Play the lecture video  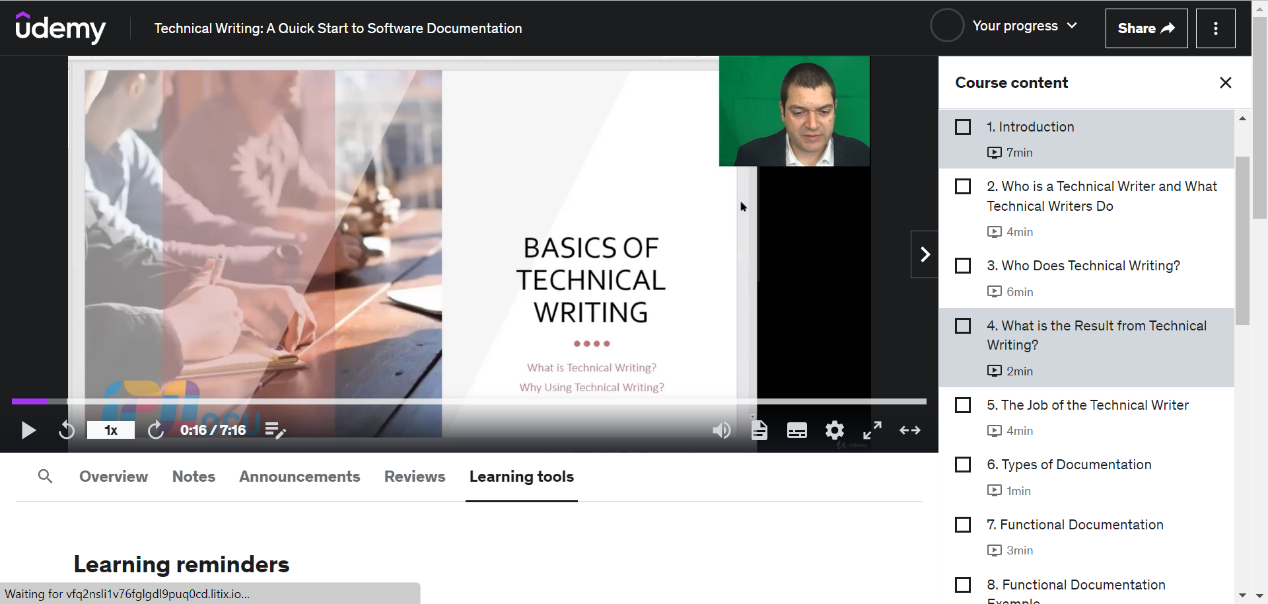point(29,430)
